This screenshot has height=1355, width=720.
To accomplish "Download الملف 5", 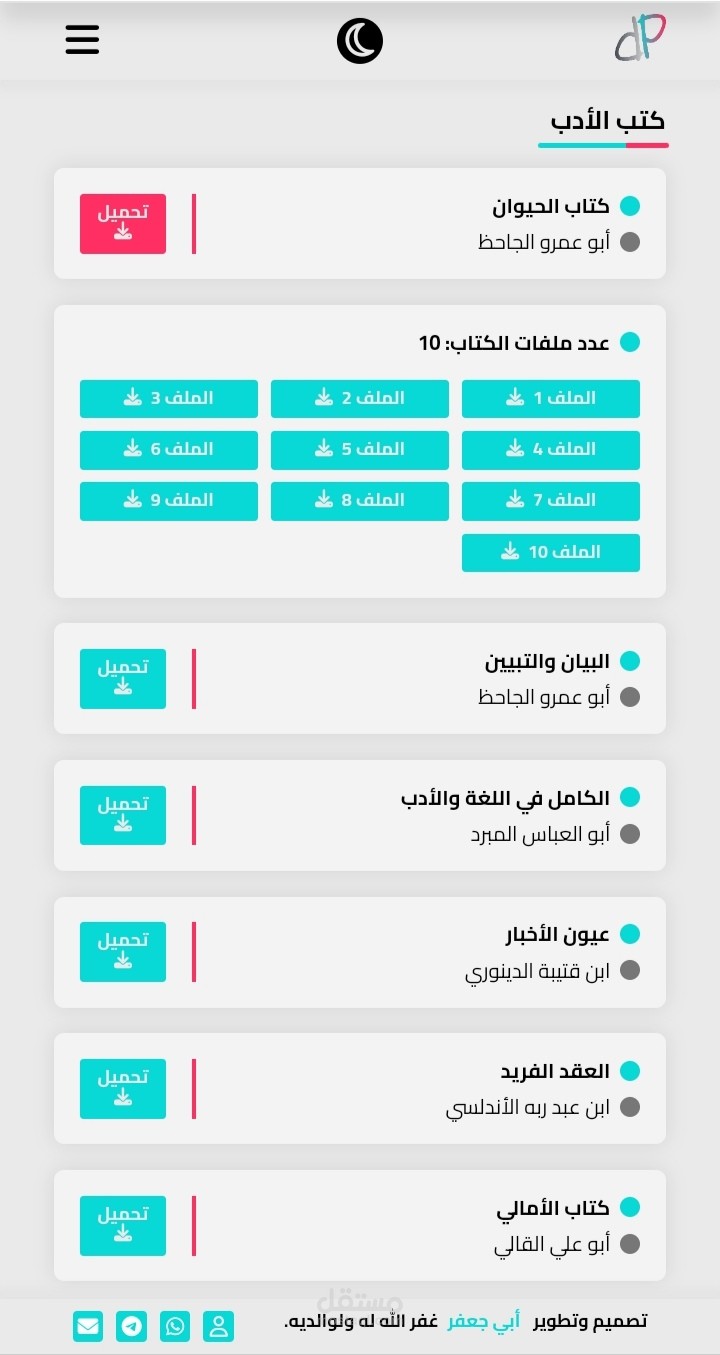I will [x=359, y=450].
